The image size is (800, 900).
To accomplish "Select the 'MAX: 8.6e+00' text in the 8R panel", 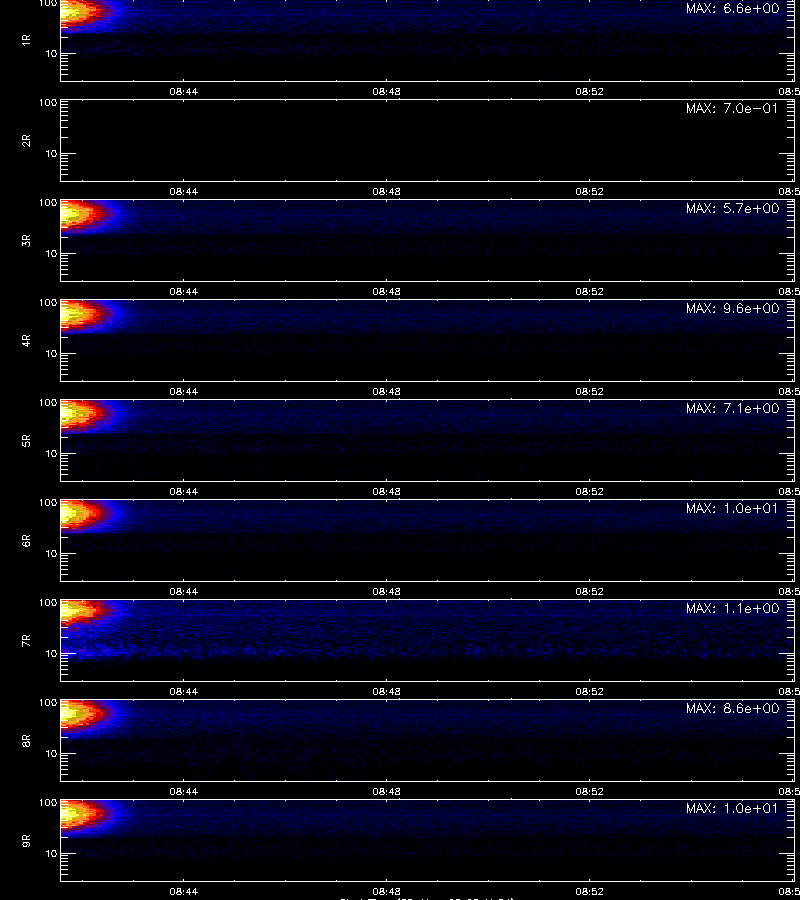I will (732, 708).
